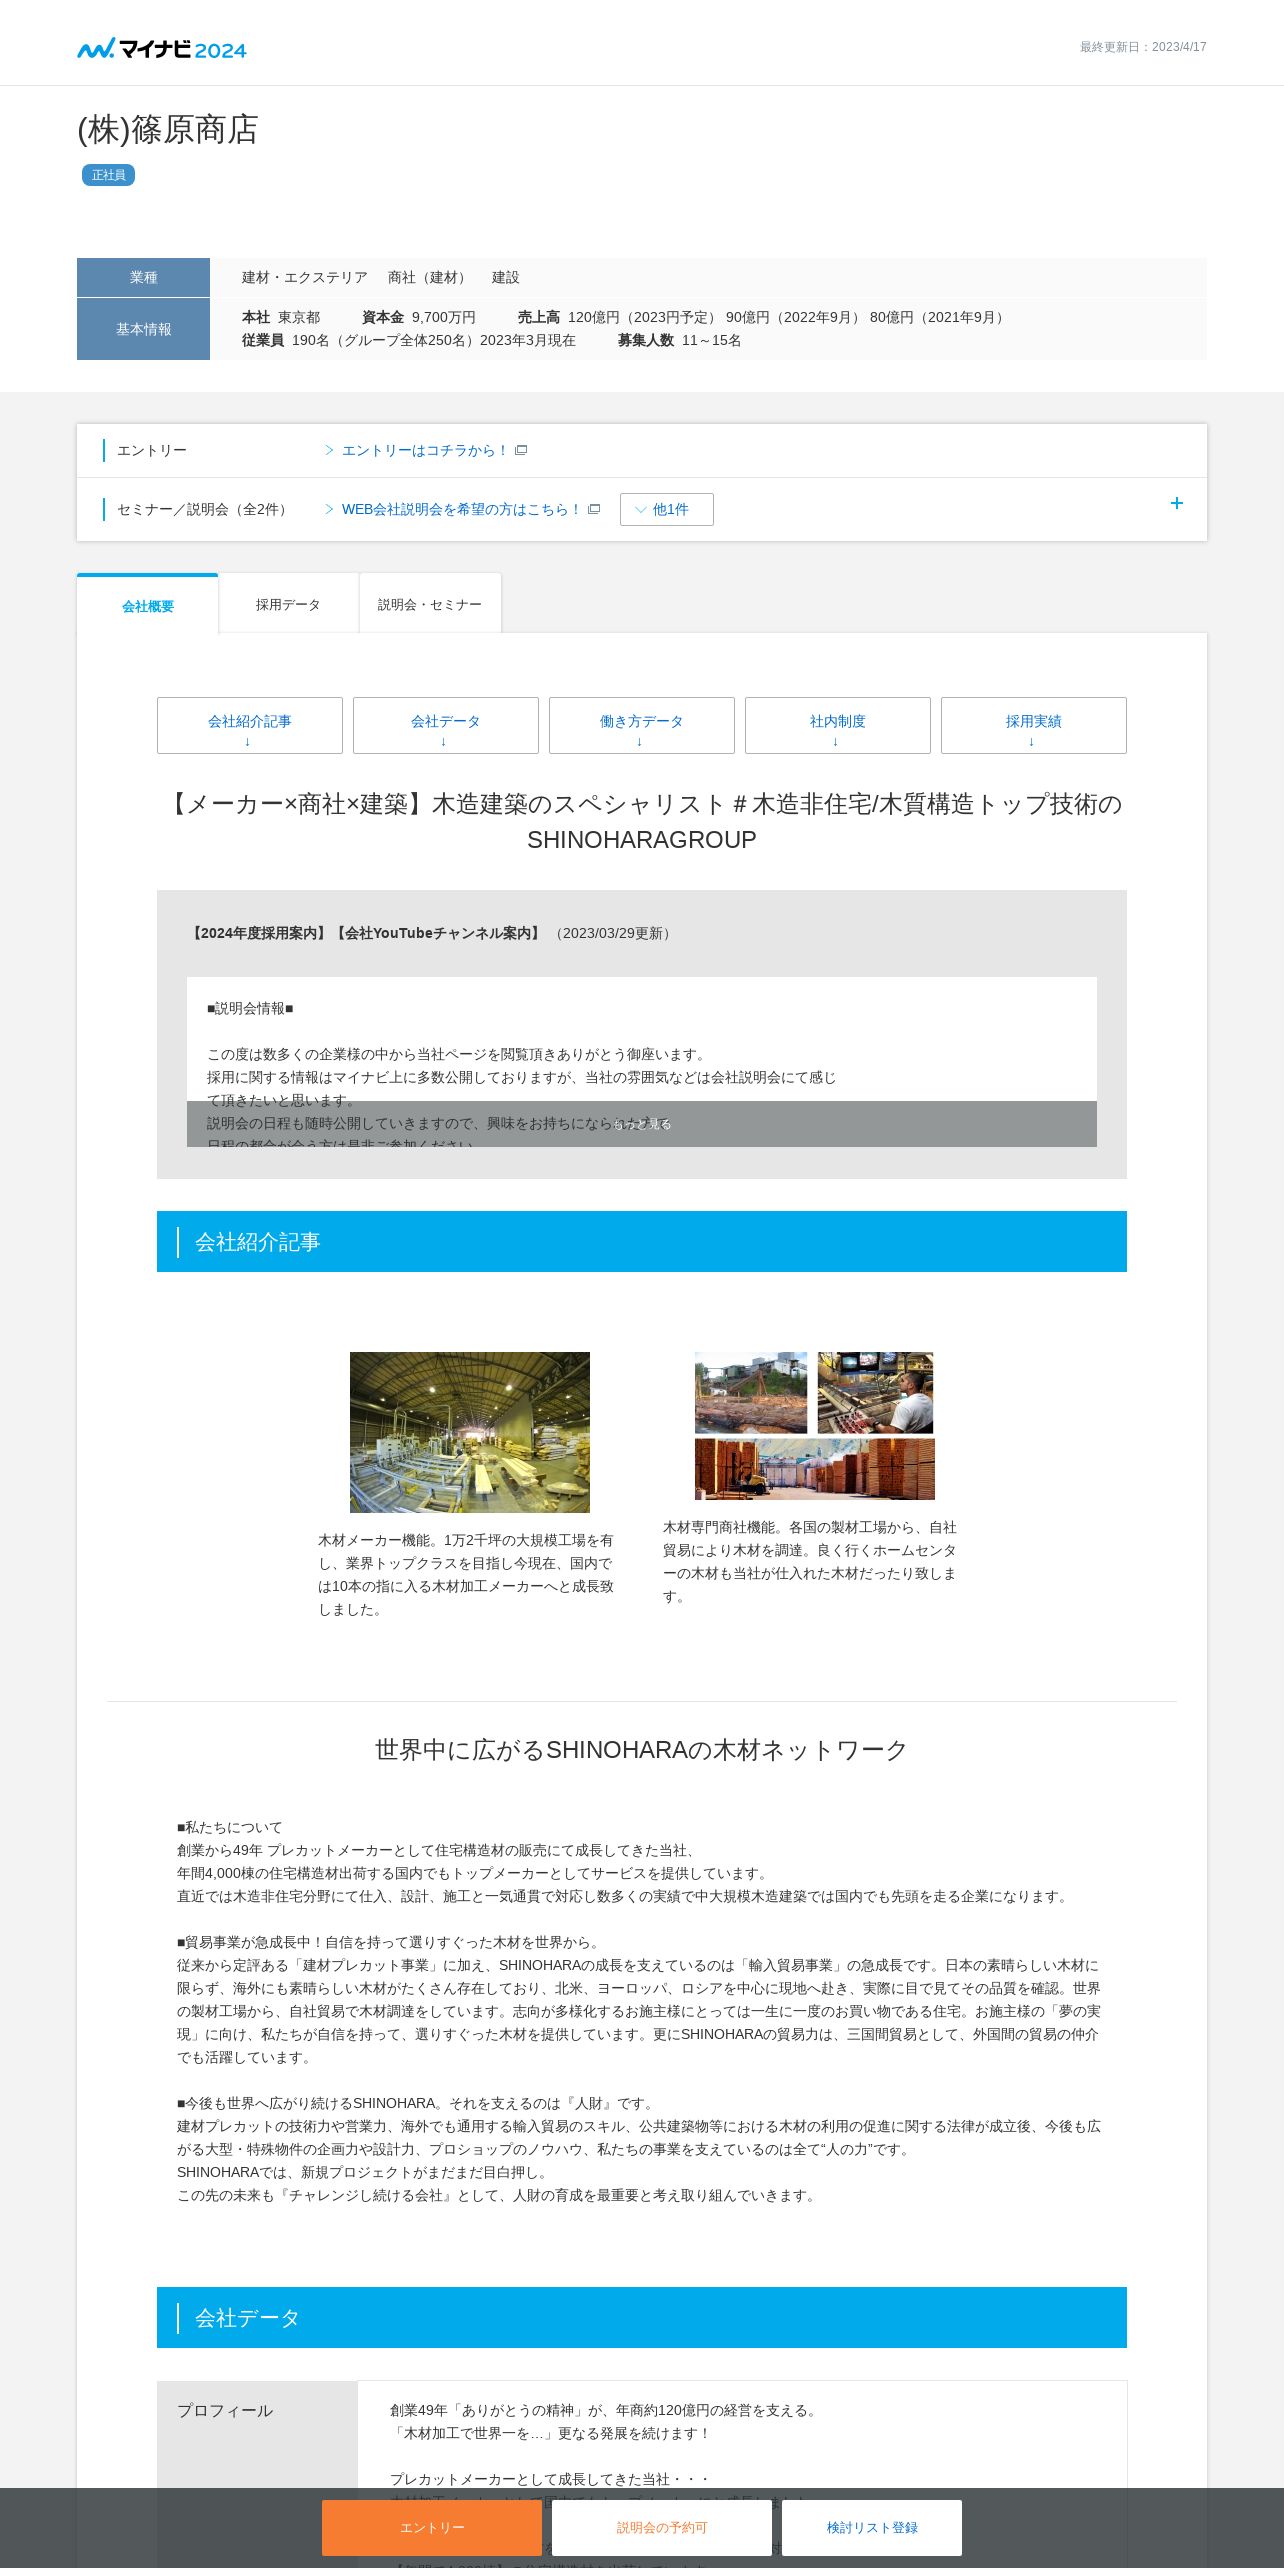Click the 正社員 badge
The image size is (1284, 2568).
point(108,175)
